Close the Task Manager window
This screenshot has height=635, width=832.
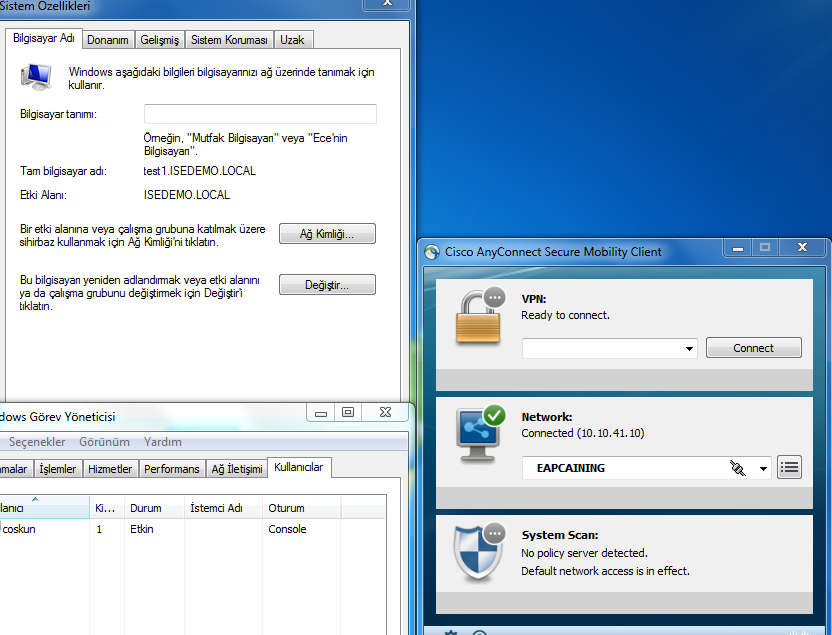[x=386, y=412]
